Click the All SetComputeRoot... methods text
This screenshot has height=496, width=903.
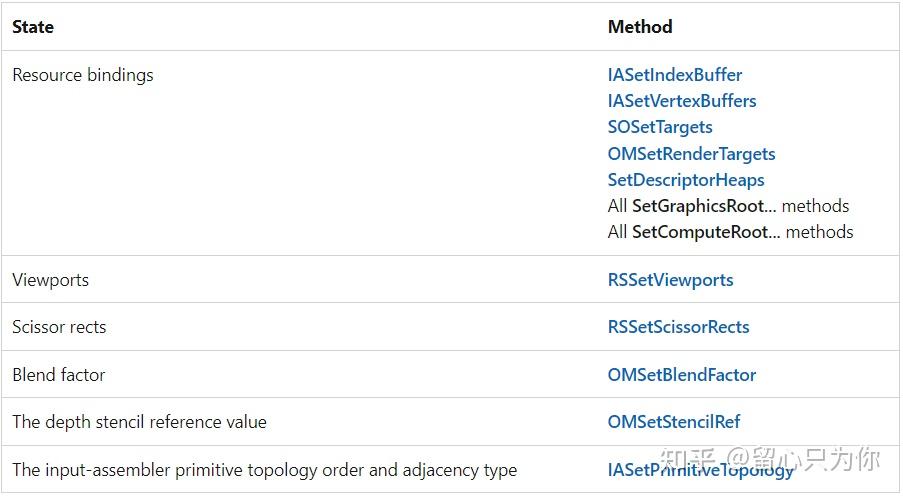tap(730, 232)
